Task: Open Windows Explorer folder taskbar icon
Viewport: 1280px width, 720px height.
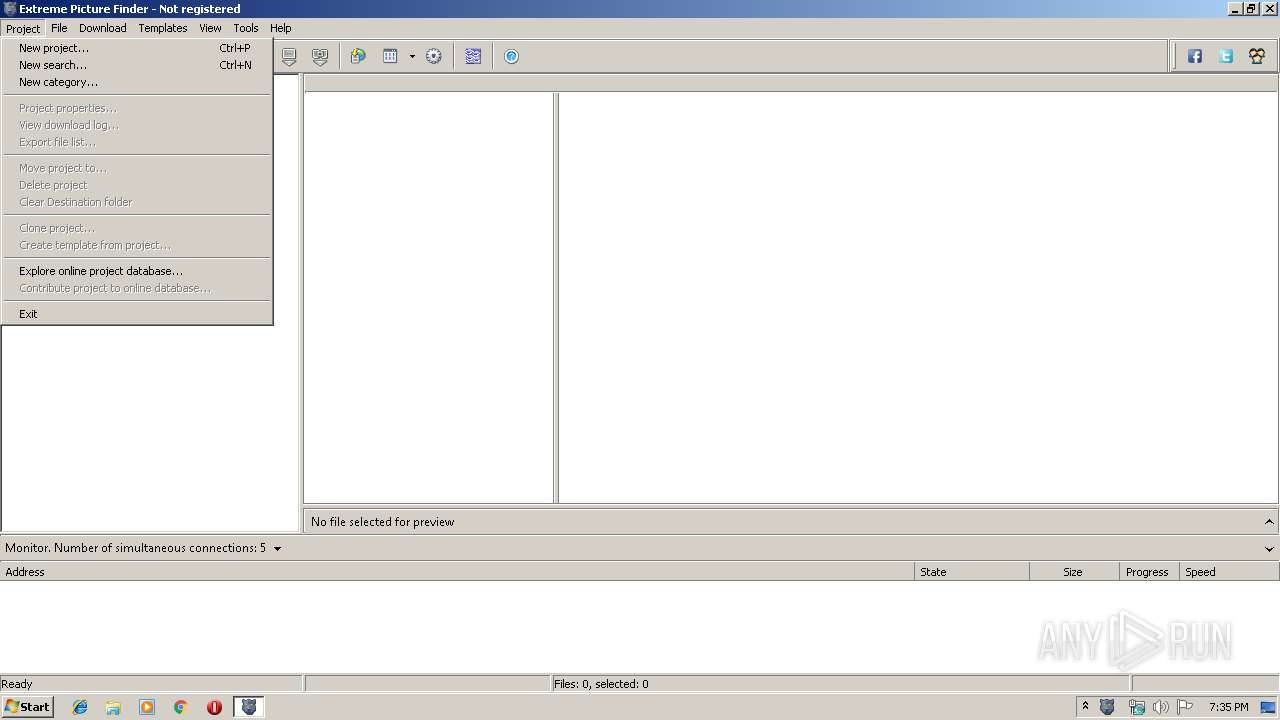Action: click(113, 707)
